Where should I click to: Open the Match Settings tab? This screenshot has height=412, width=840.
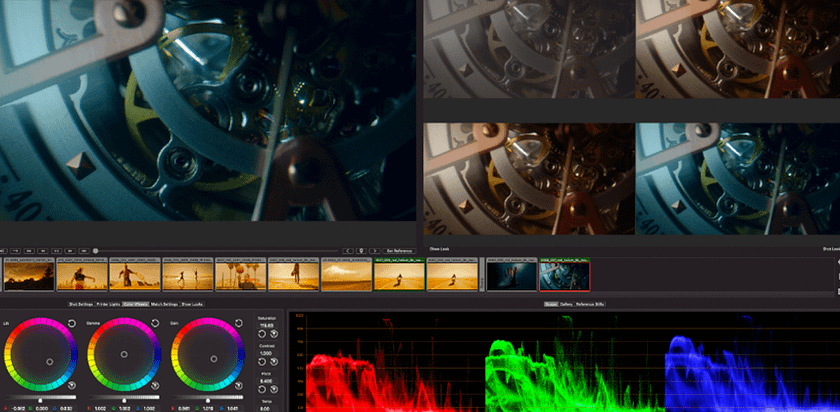[164, 304]
